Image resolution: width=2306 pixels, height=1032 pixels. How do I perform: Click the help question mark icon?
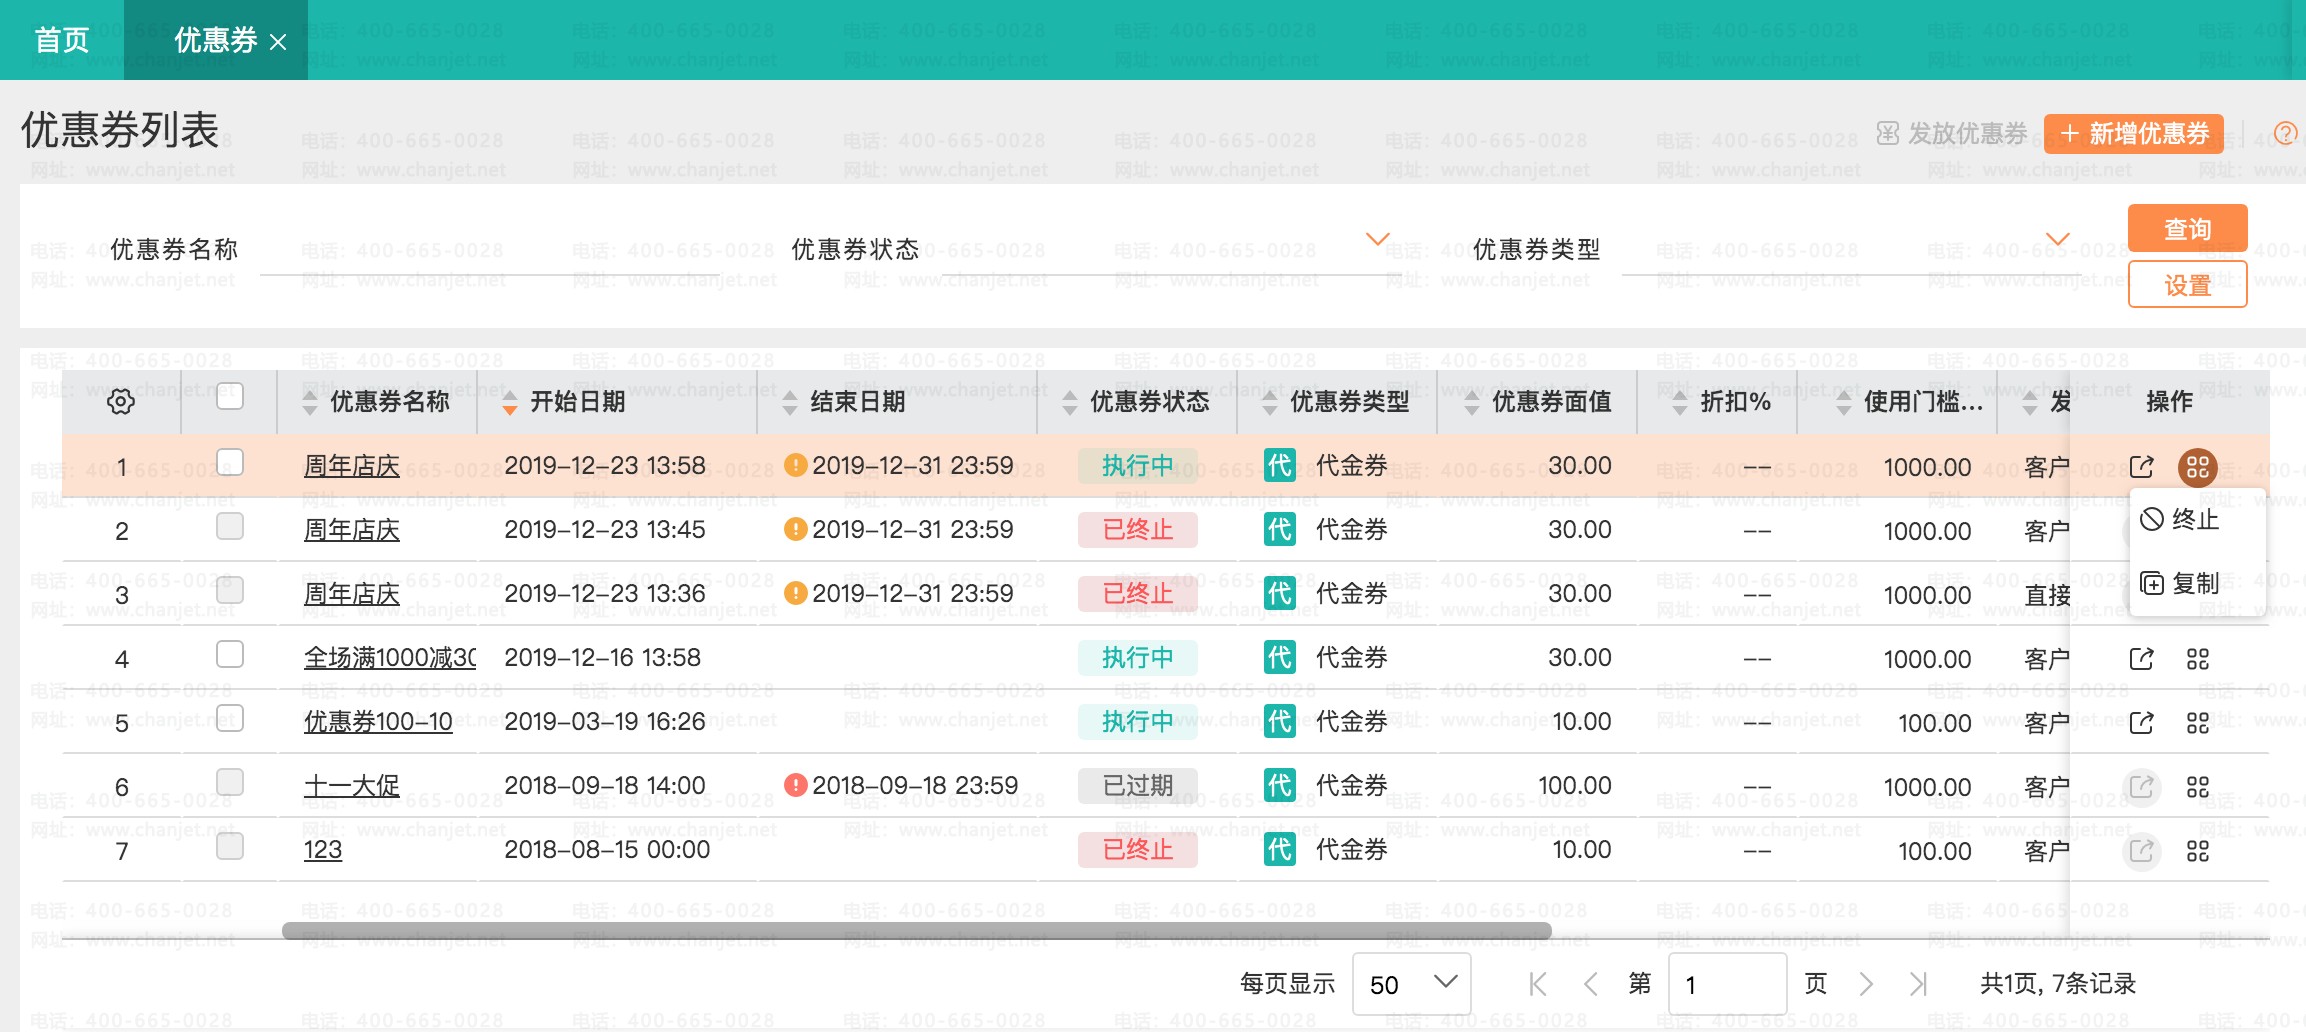(x=2285, y=133)
